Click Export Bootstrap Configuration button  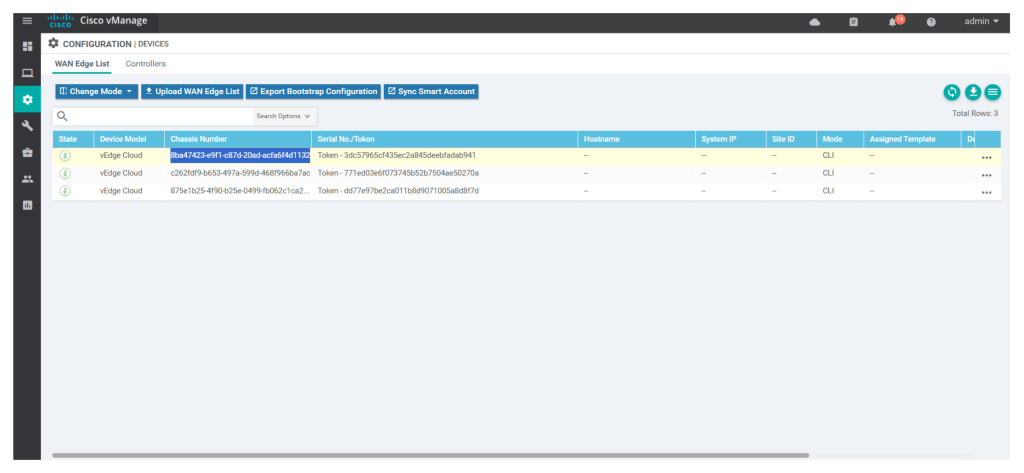pos(313,91)
